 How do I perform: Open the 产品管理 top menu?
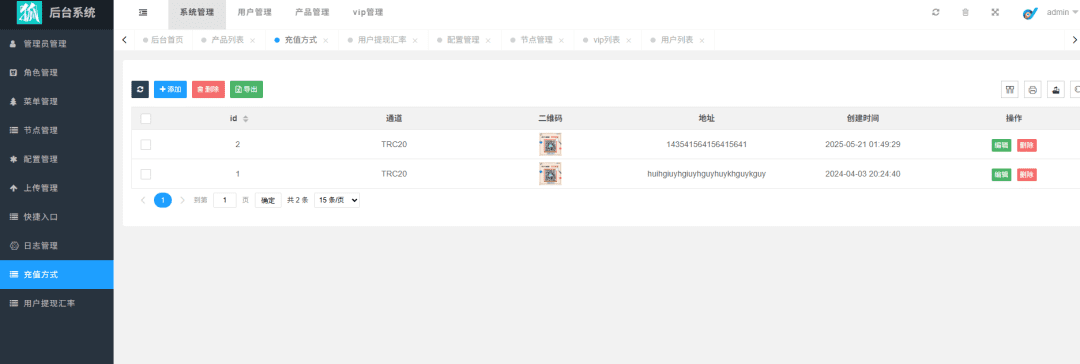coord(312,12)
